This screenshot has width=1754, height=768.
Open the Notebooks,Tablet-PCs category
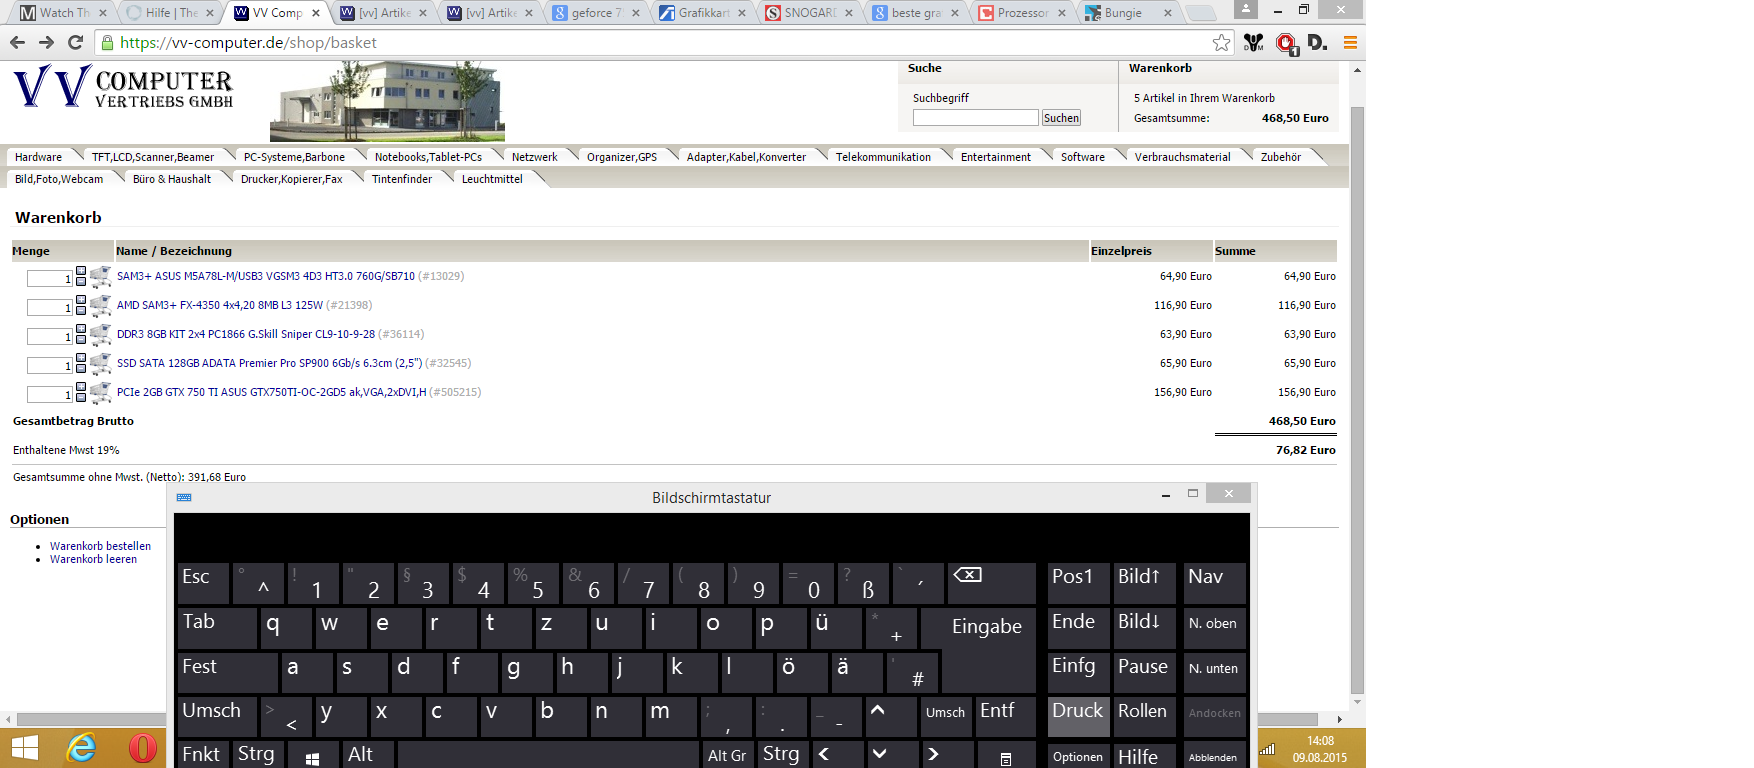tap(428, 157)
